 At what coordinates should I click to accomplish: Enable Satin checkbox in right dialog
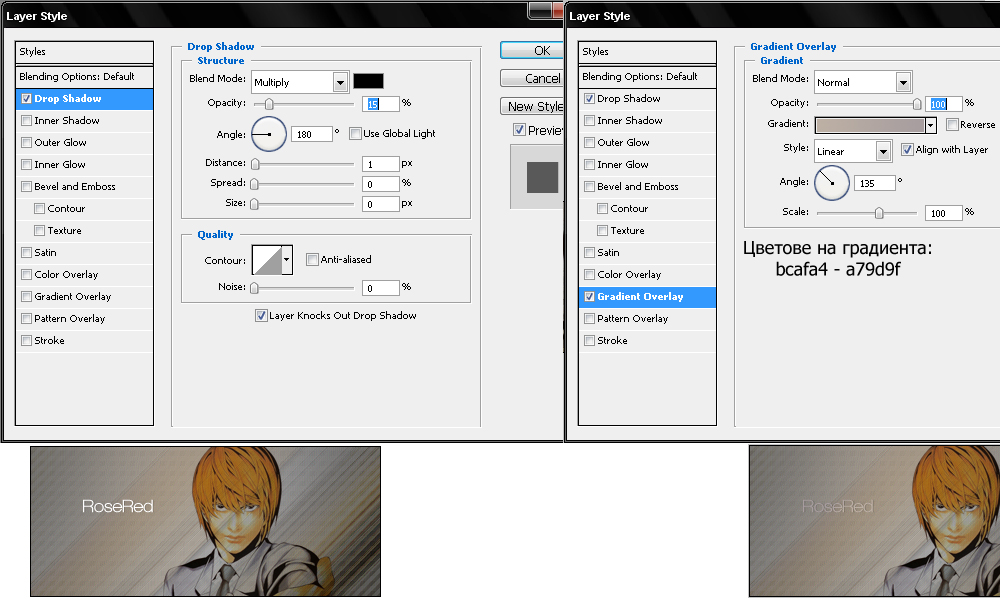(590, 252)
